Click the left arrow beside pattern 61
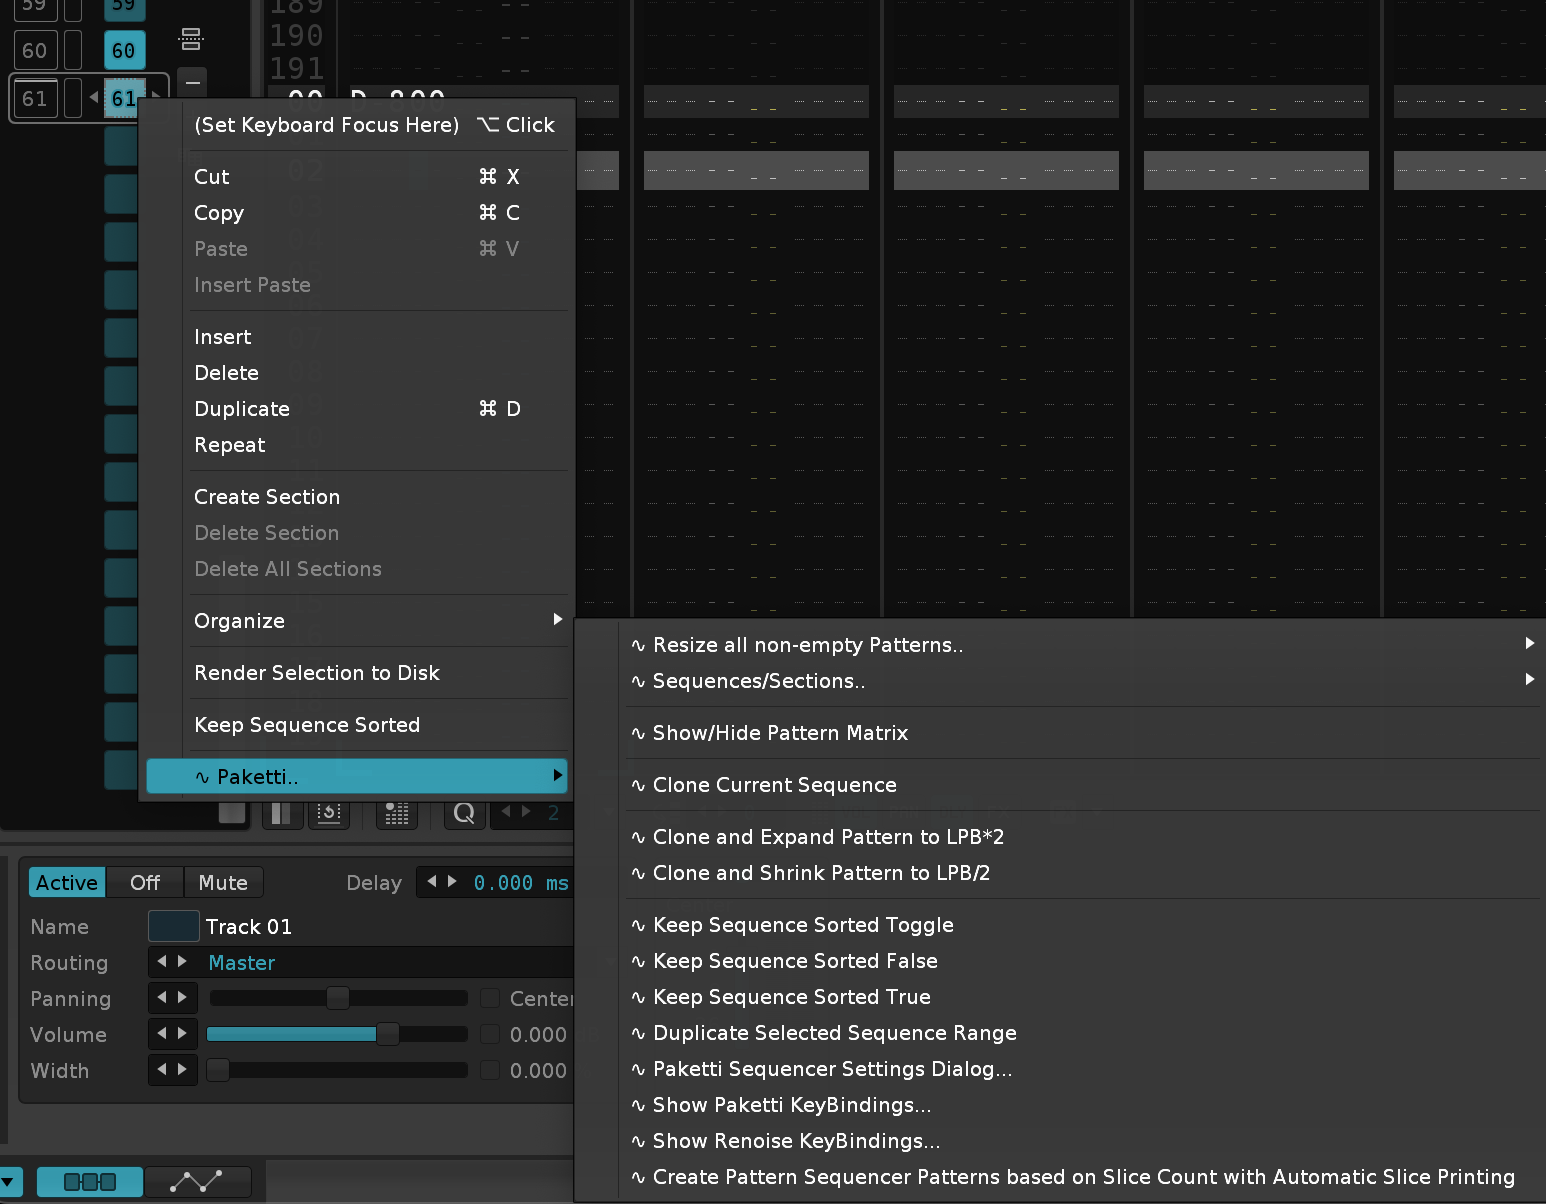 (94, 97)
